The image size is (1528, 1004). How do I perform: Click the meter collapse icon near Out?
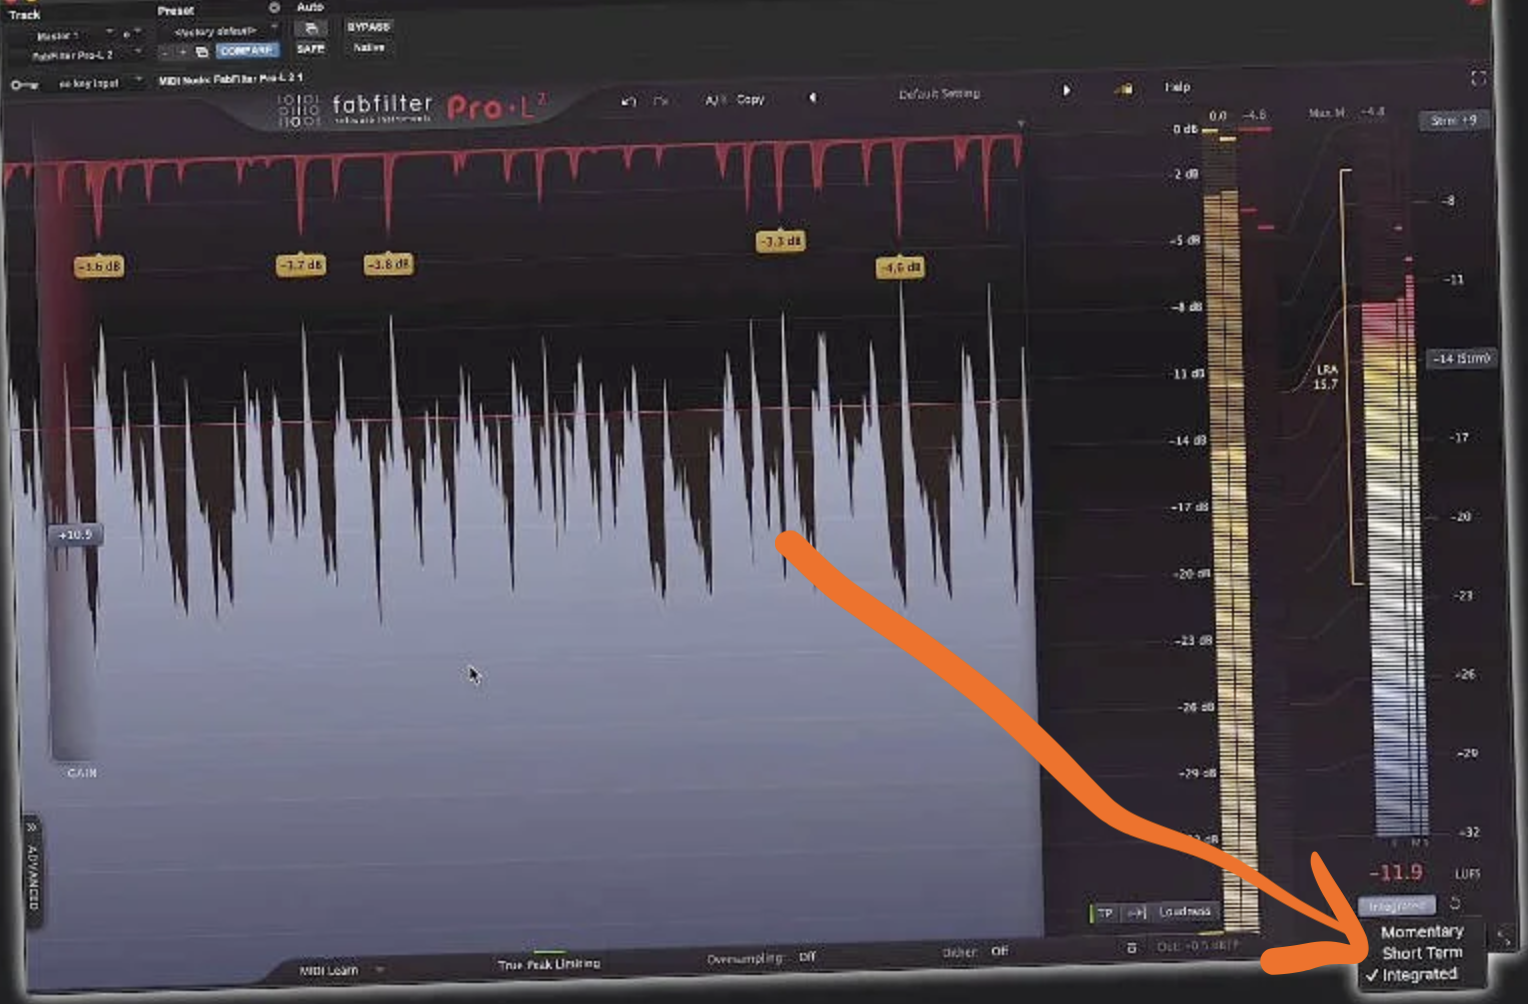click(1131, 947)
